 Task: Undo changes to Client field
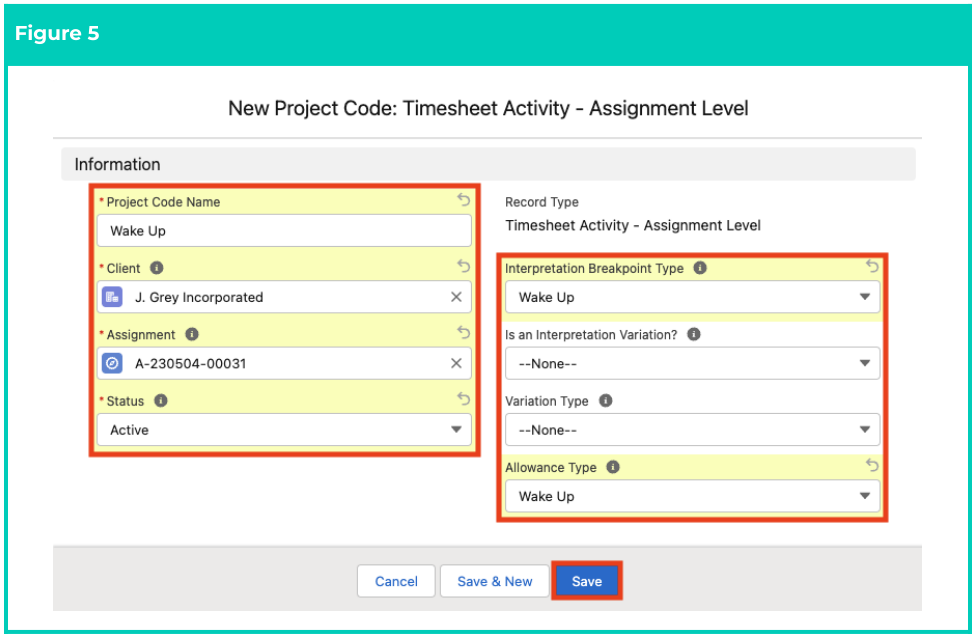coord(463,266)
